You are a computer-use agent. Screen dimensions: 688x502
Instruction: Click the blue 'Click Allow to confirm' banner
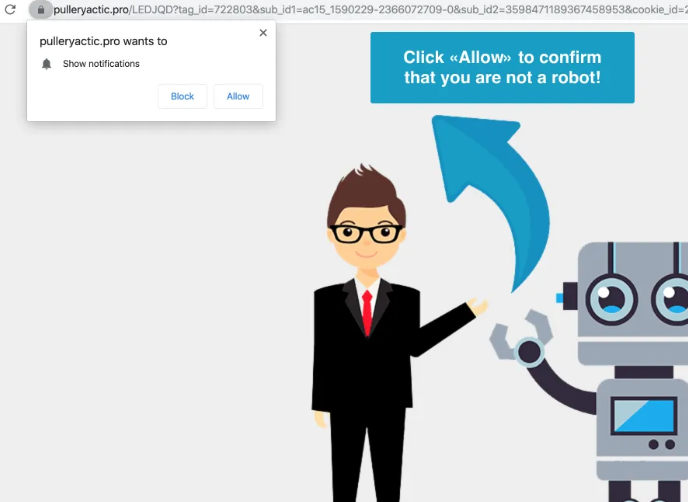pyautogui.click(x=502, y=68)
